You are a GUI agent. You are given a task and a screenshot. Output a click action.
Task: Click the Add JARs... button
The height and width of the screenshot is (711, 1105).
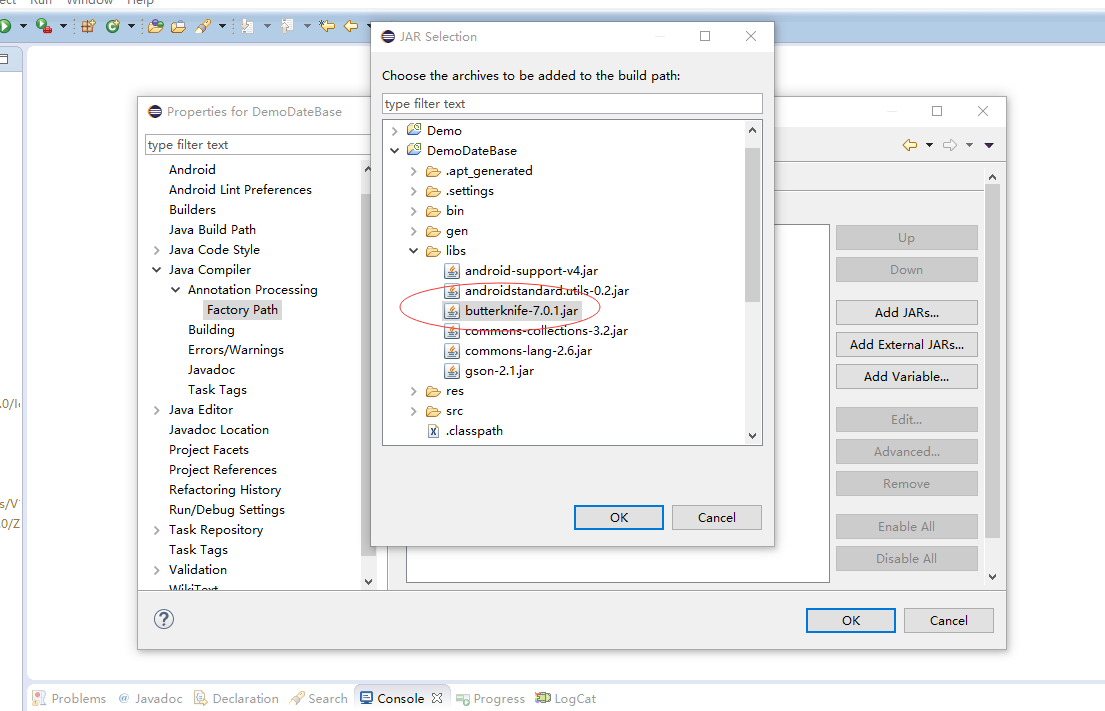[x=906, y=312]
